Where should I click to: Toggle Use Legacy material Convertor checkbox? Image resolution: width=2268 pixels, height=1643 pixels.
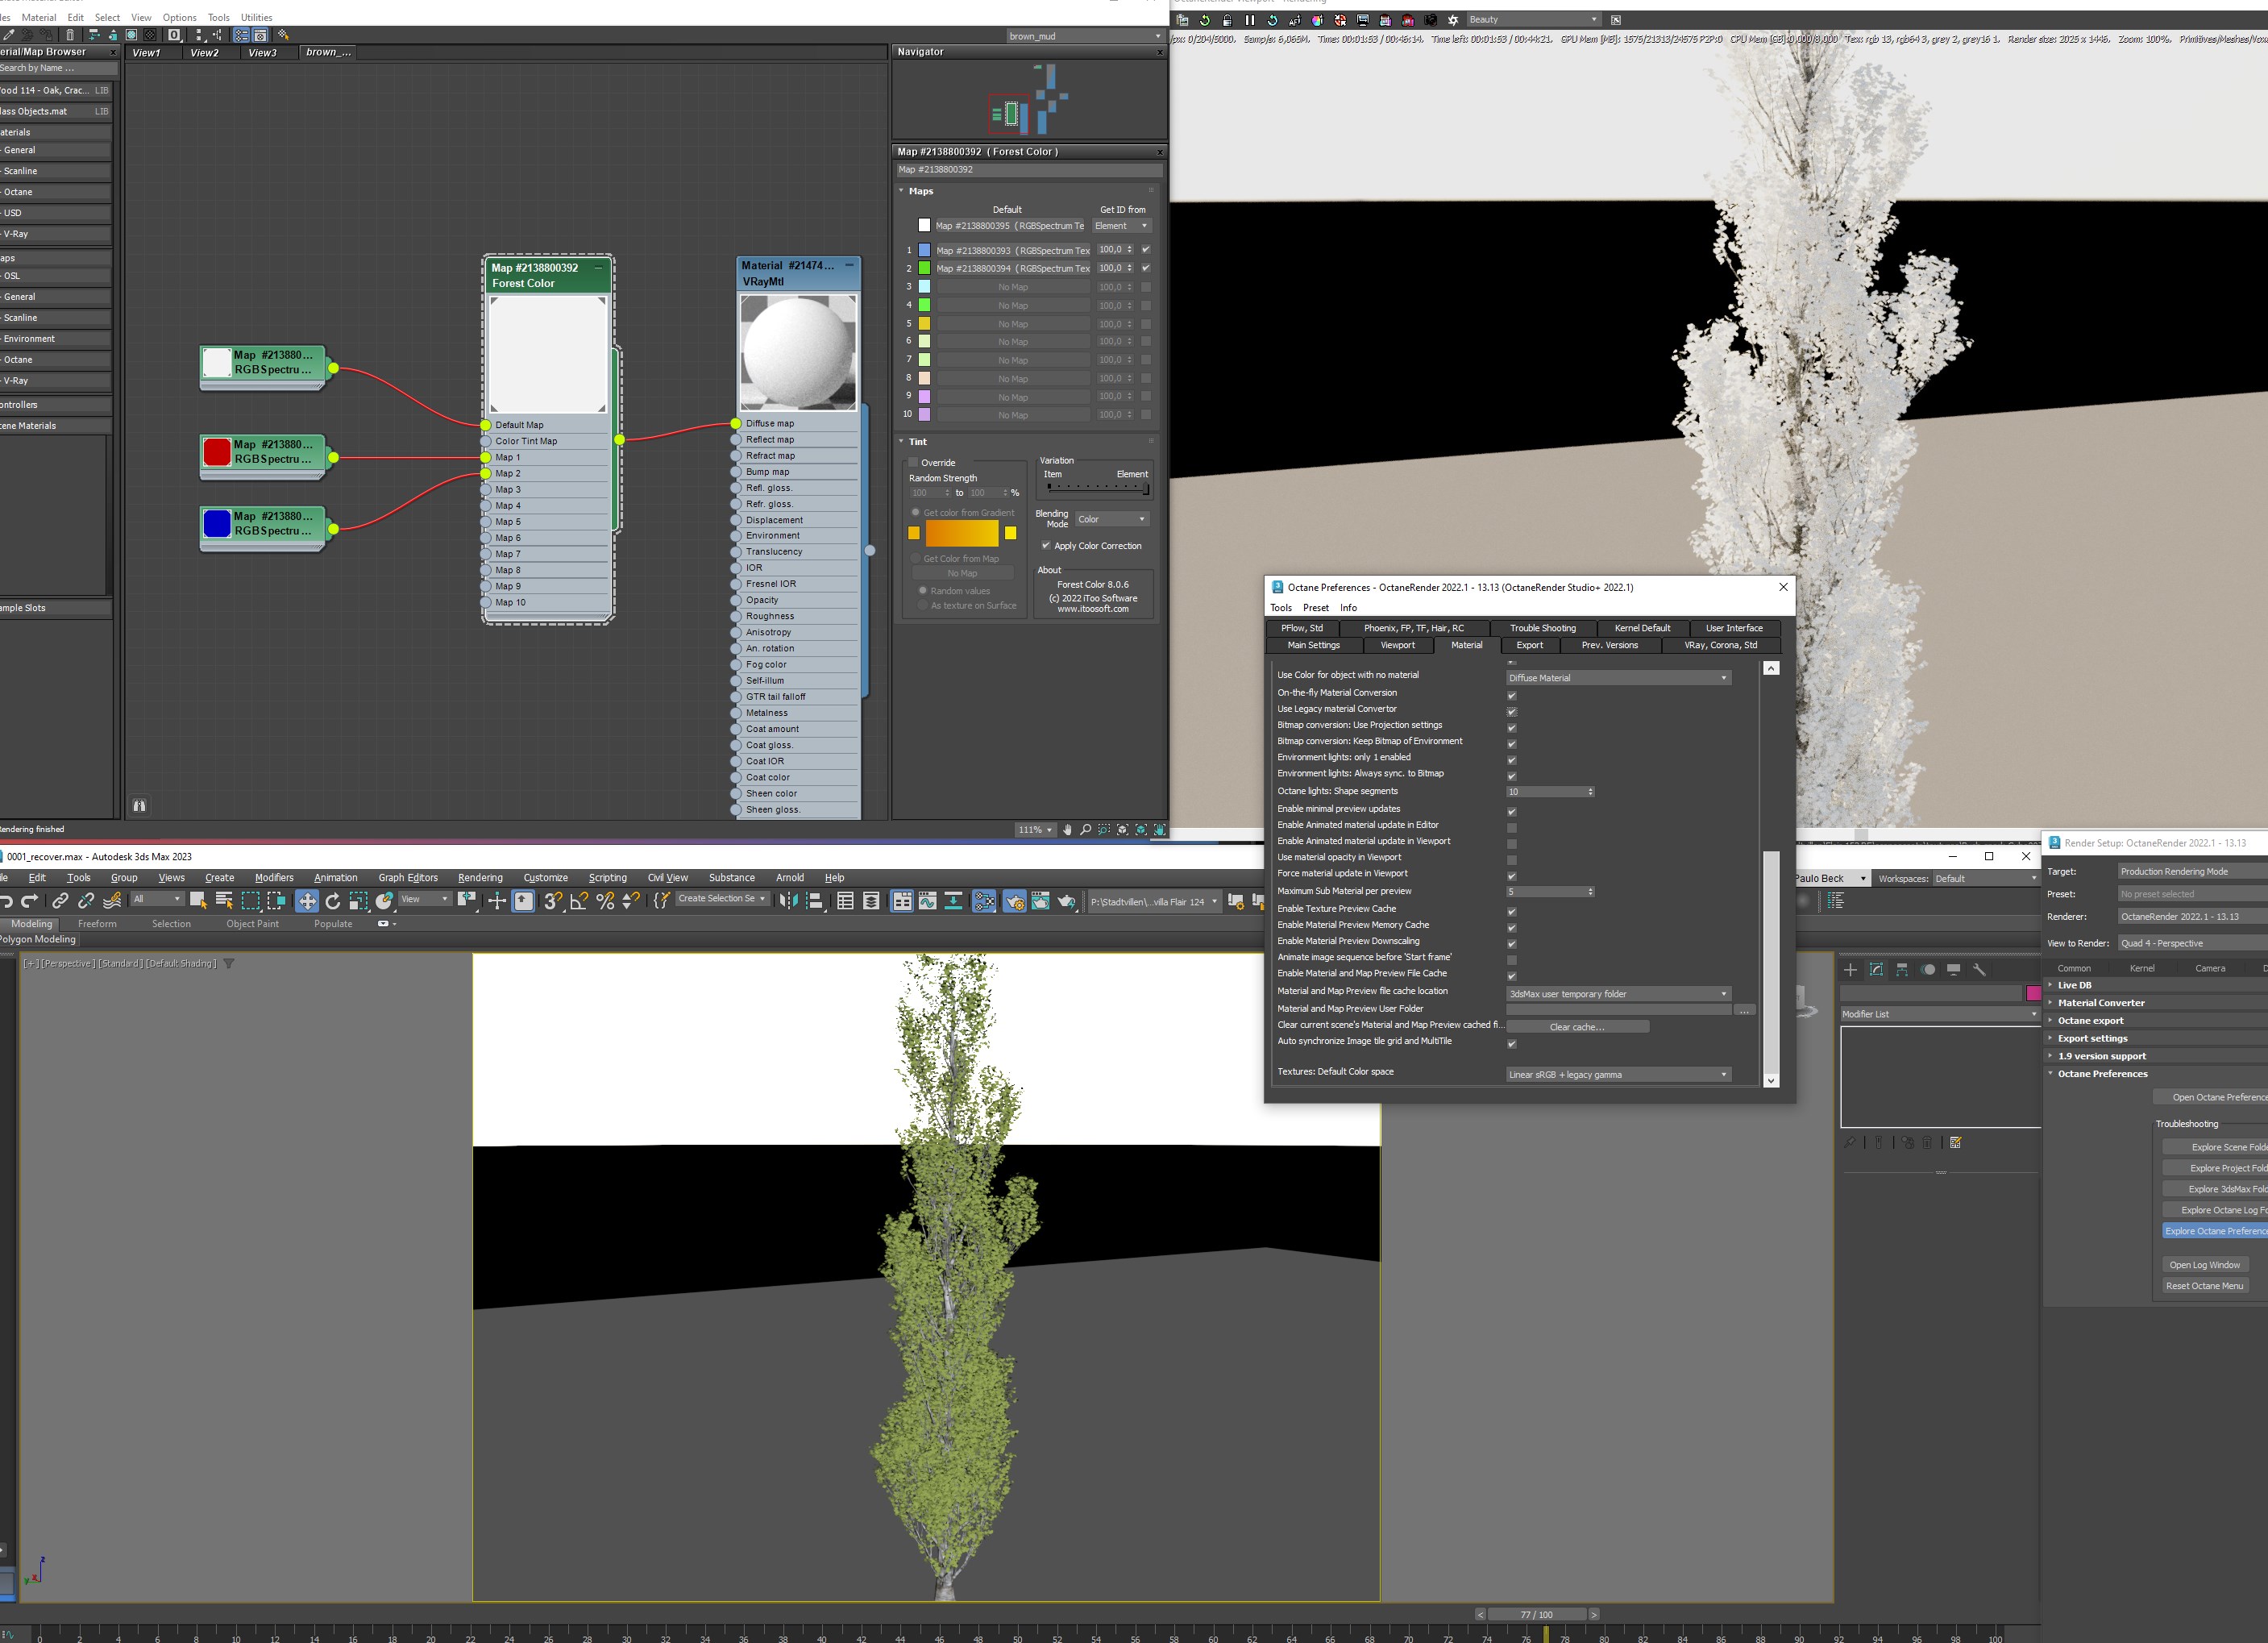coord(1511,712)
